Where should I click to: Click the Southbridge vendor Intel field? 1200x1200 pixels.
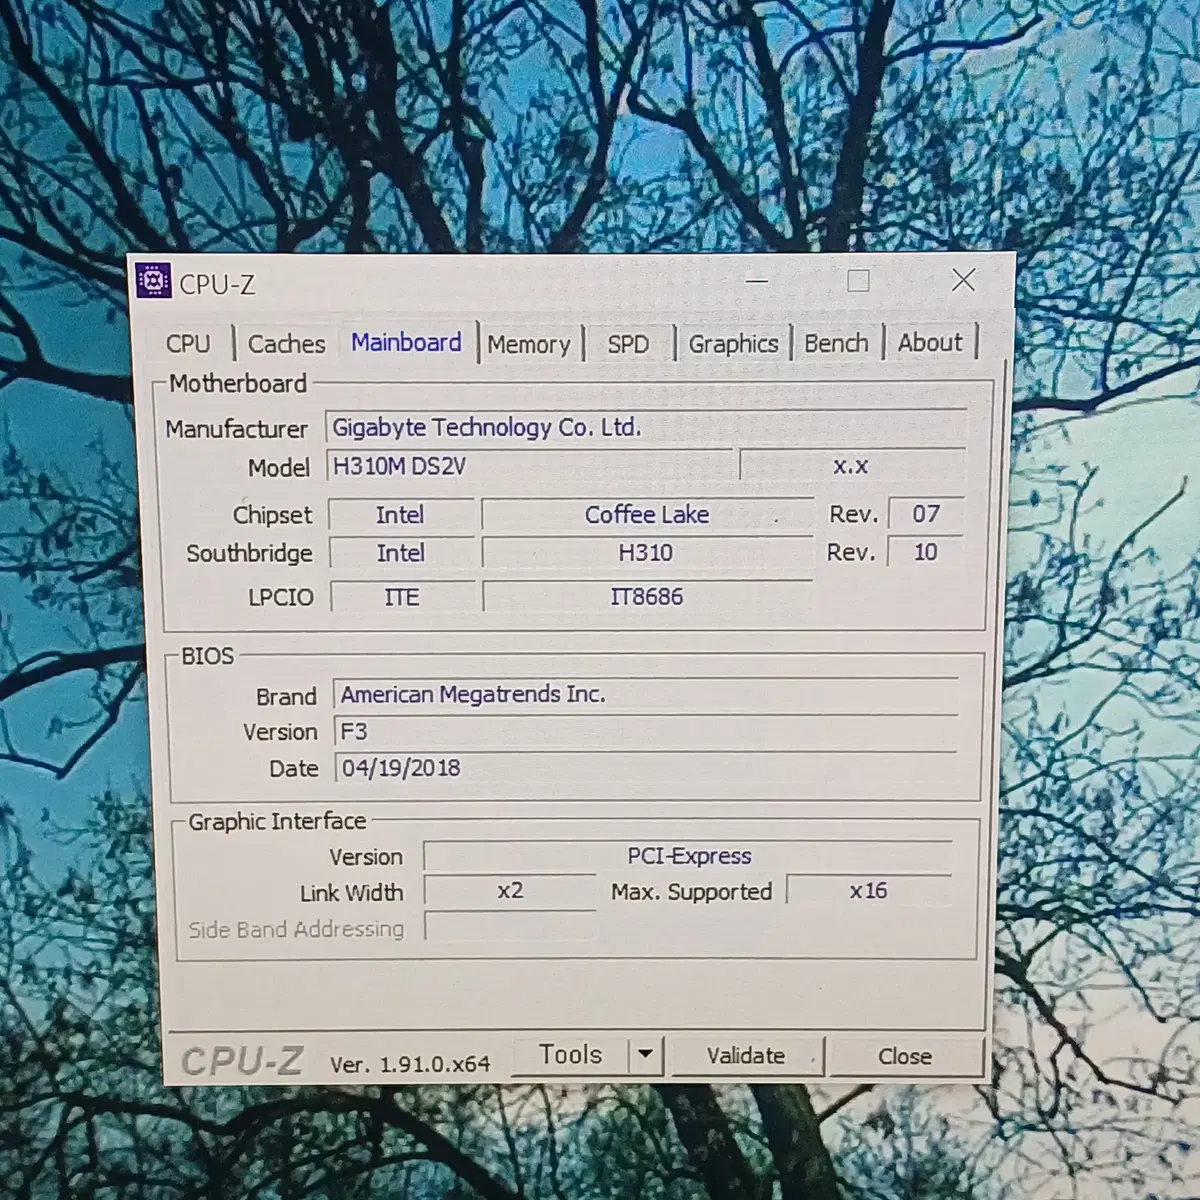click(x=401, y=553)
